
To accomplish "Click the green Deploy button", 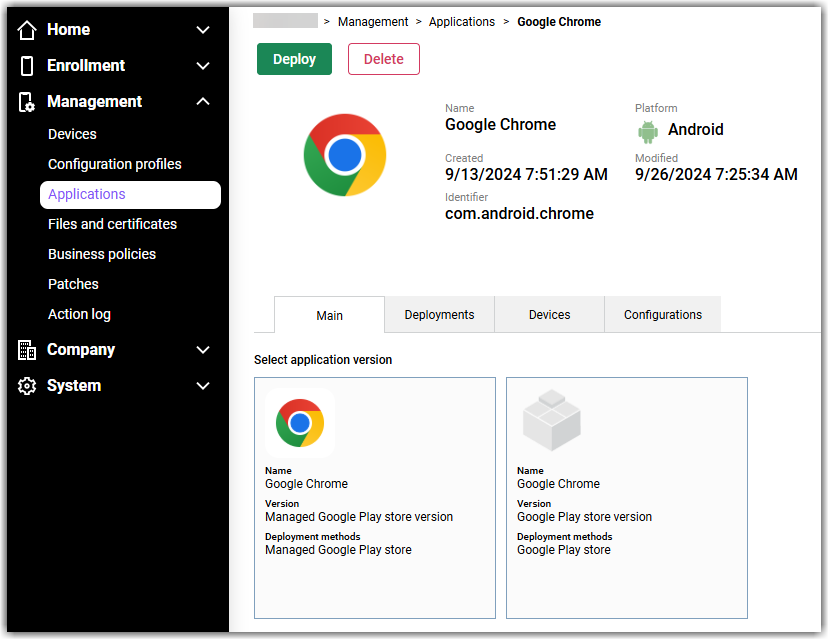I will tap(294, 59).
